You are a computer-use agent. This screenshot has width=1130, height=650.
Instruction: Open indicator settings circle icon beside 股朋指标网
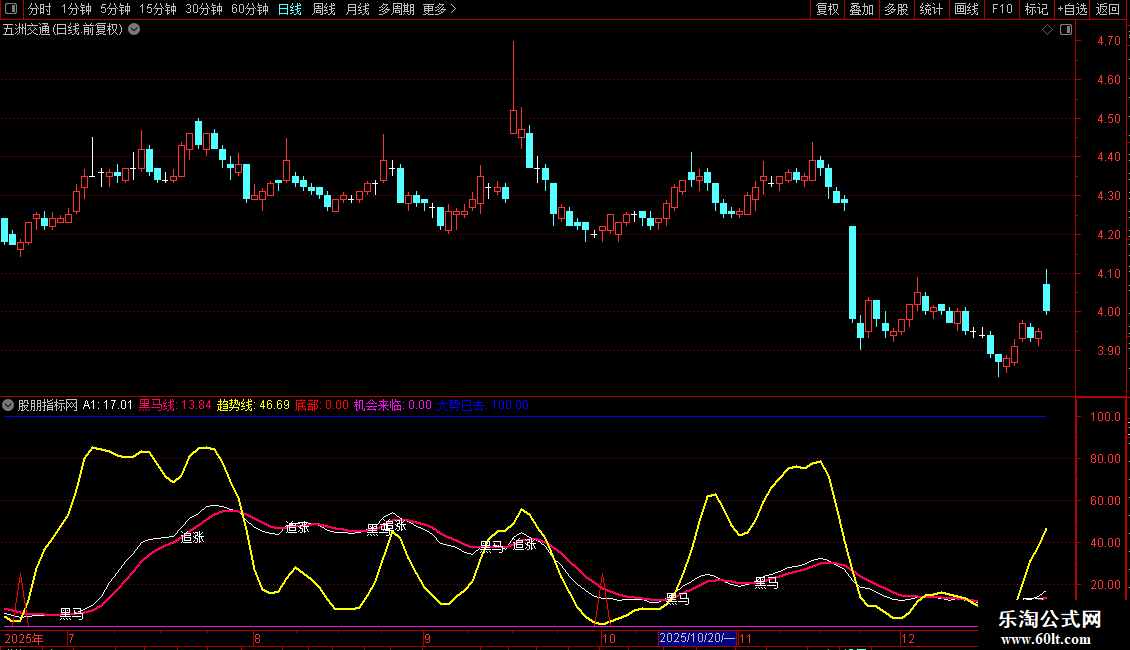pyautogui.click(x=8, y=405)
